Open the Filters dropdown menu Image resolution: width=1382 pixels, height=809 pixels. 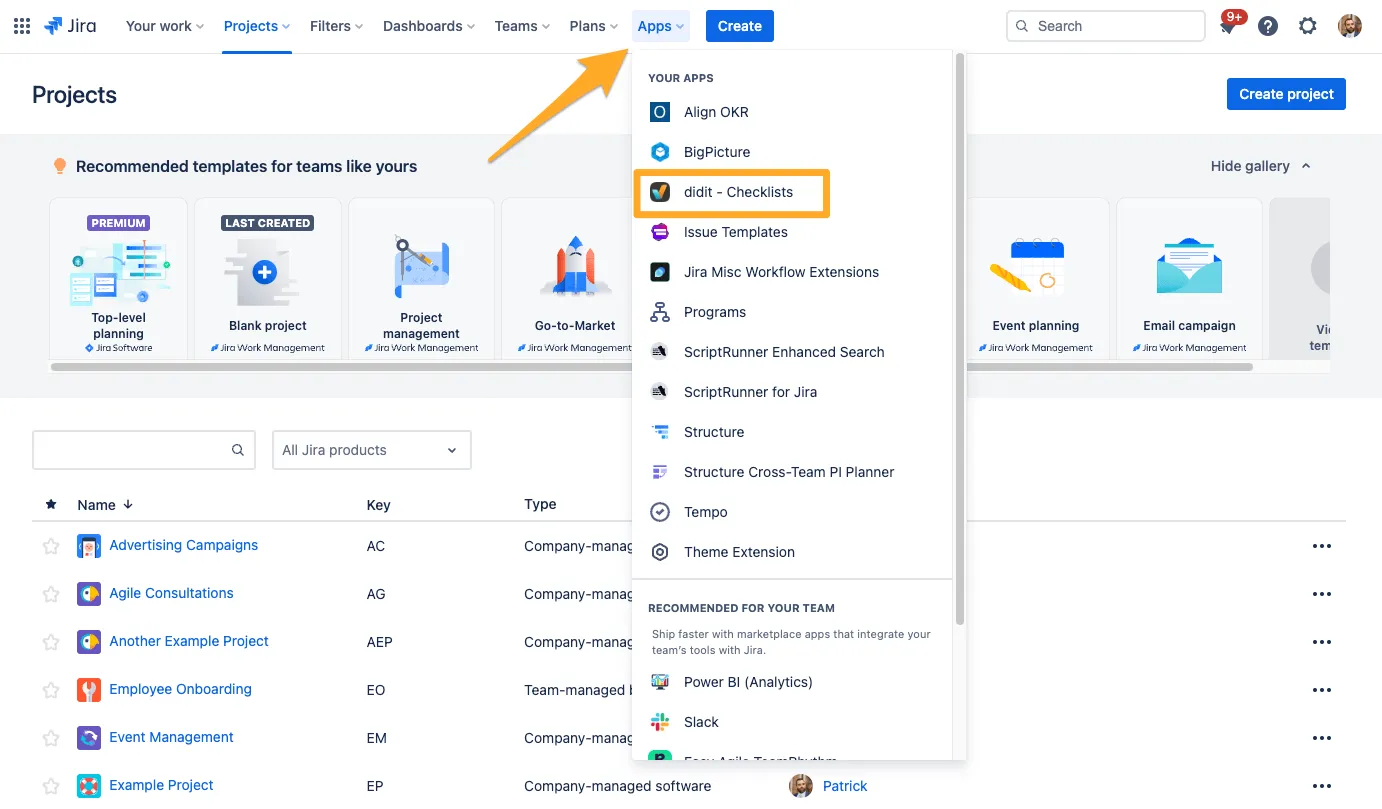pos(336,26)
